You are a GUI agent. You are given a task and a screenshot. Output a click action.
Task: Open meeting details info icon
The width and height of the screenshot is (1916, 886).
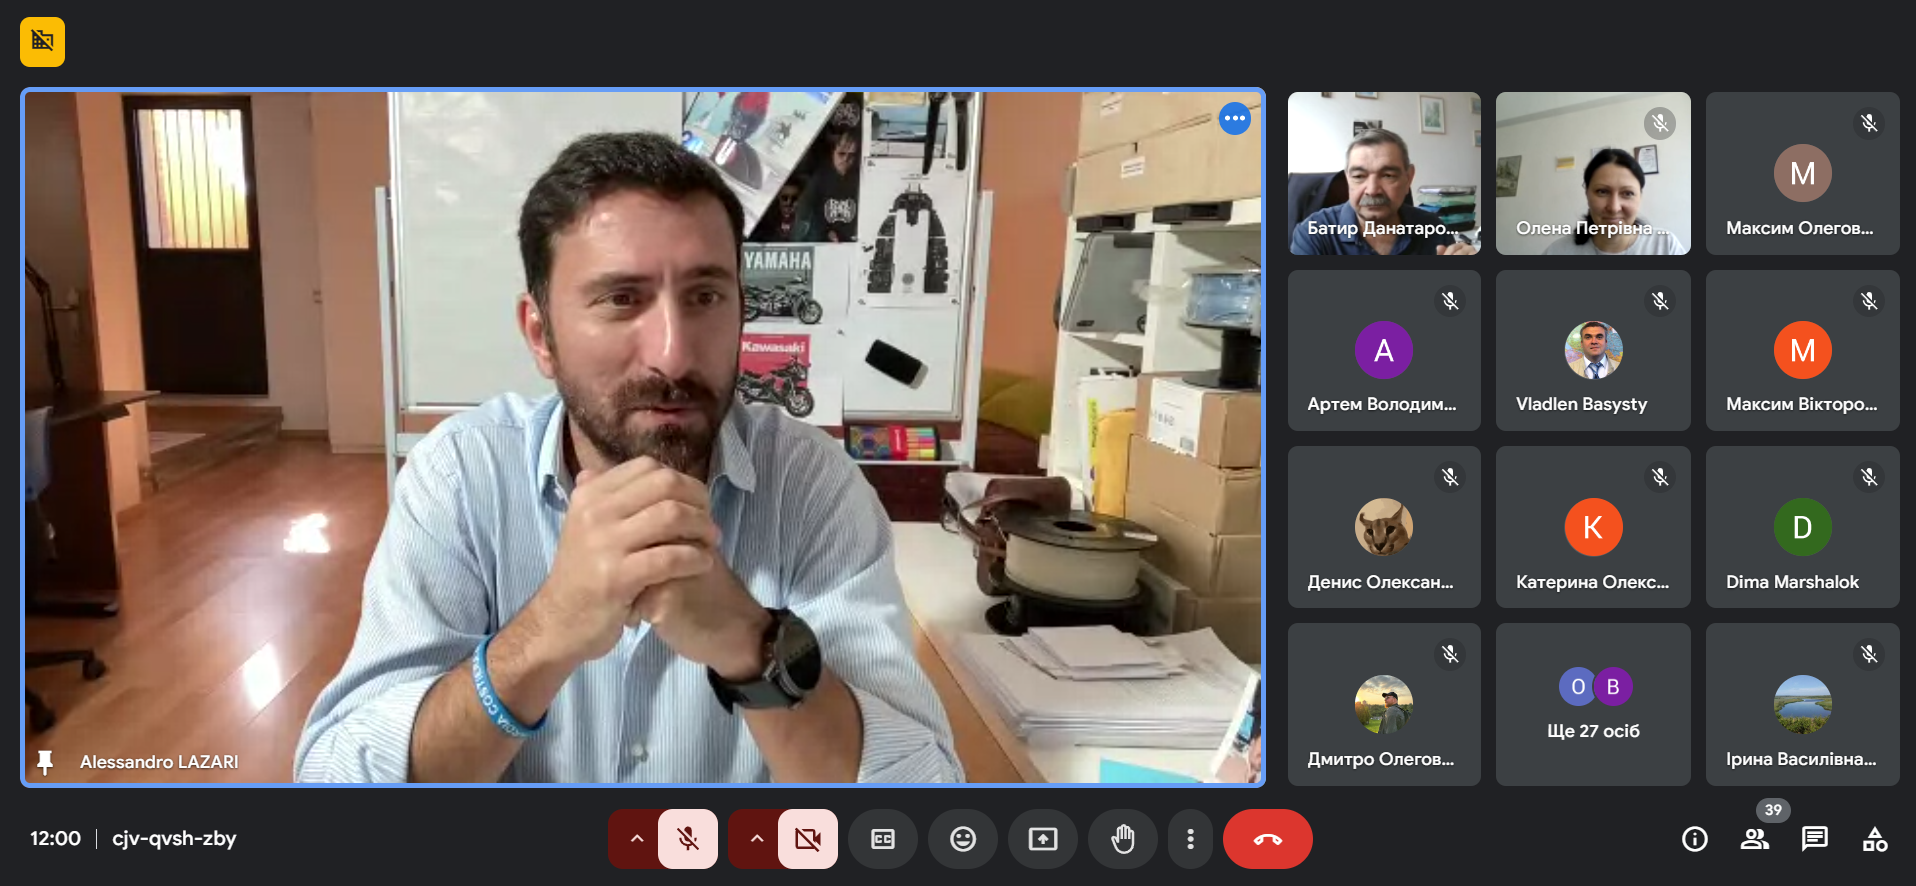tap(1695, 839)
